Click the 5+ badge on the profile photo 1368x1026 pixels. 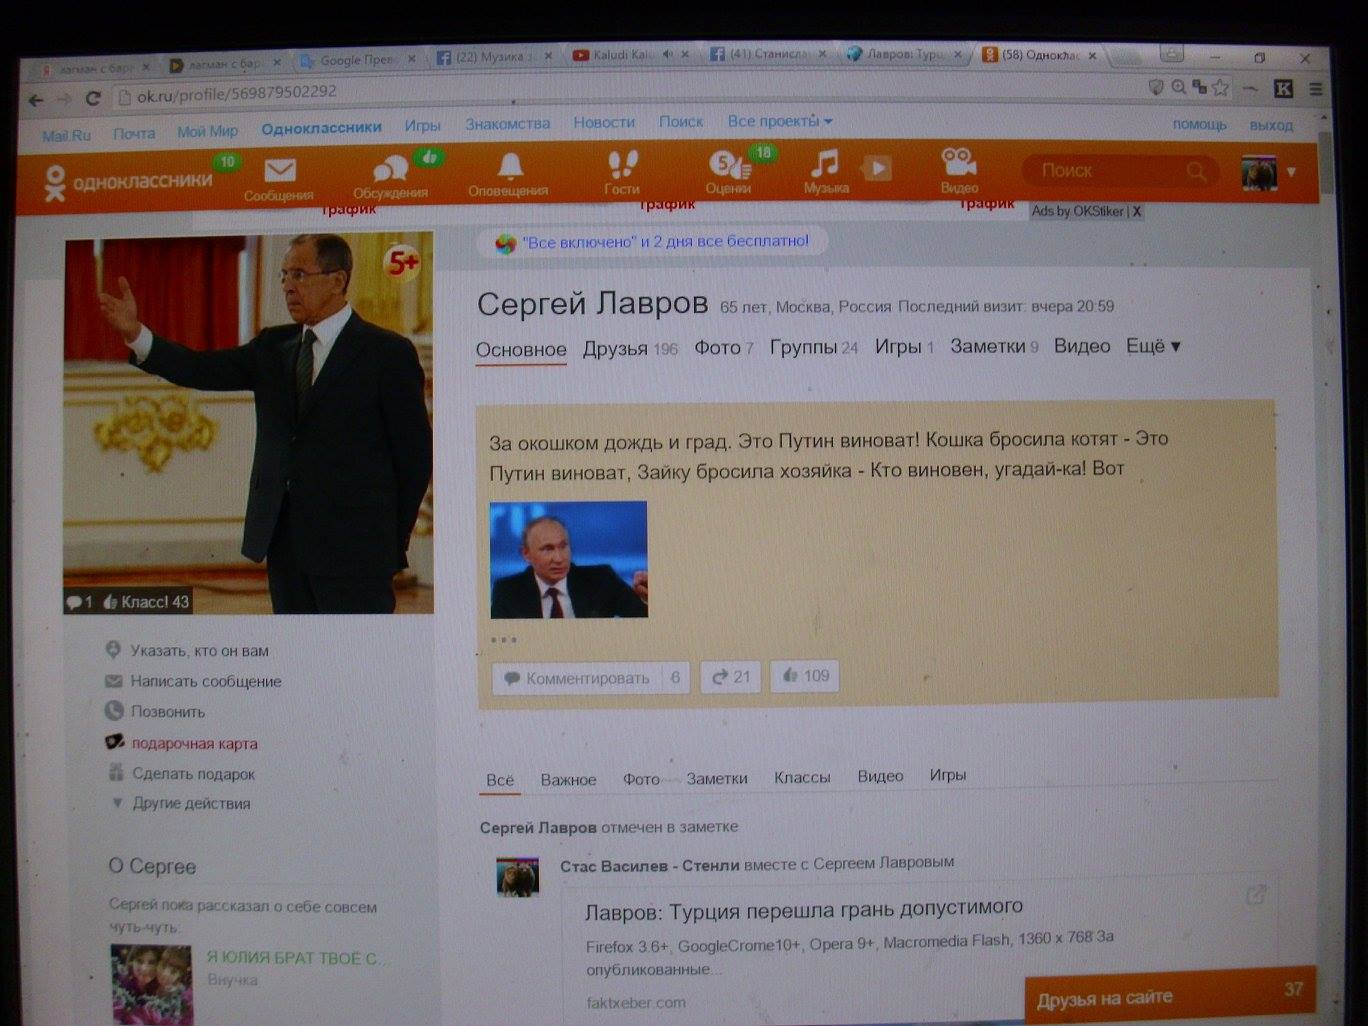click(x=402, y=264)
